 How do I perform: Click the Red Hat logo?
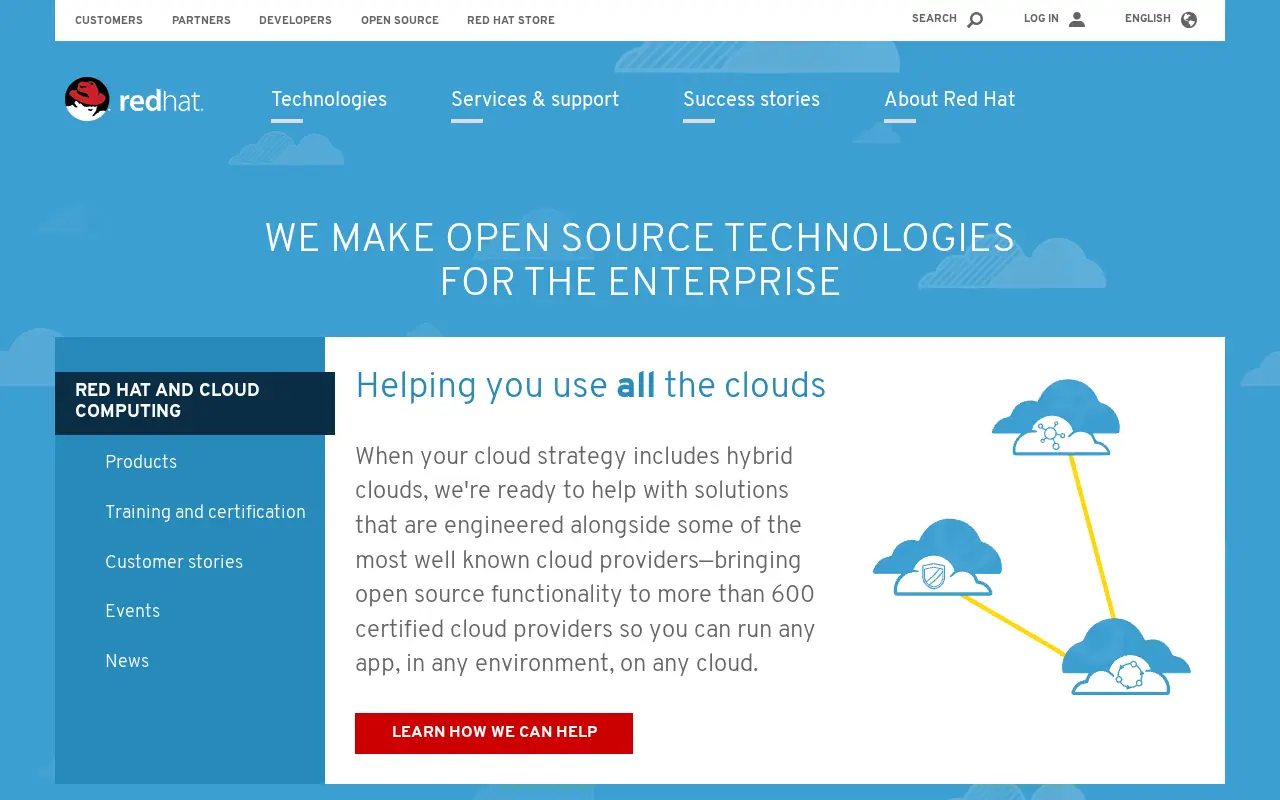click(134, 99)
